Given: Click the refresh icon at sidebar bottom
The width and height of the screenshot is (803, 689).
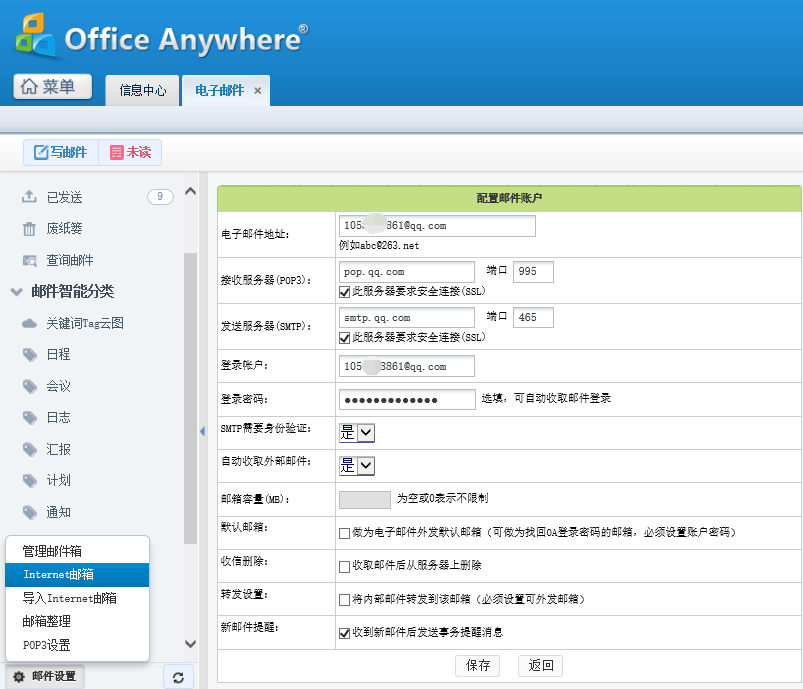Looking at the screenshot, I should coord(177,677).
